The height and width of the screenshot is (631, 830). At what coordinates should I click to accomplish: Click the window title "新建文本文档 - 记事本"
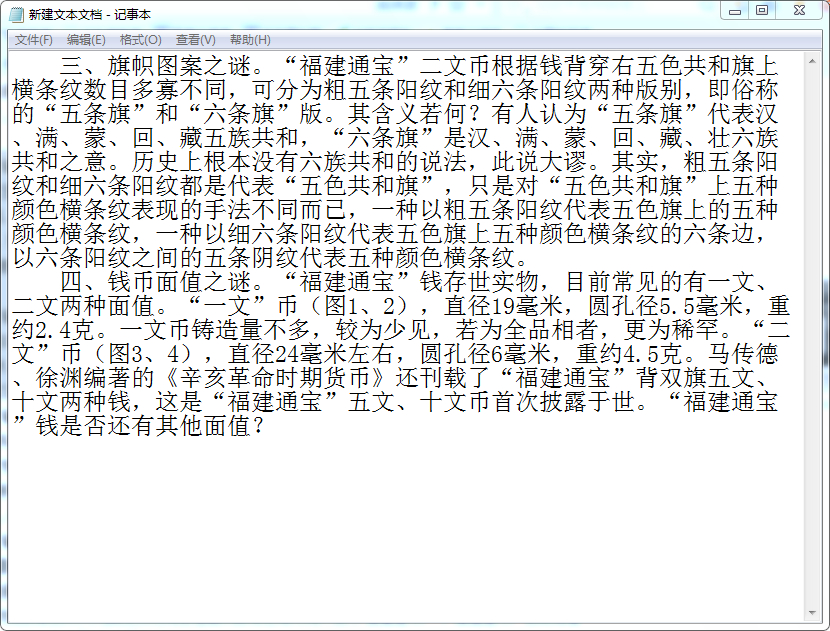tap(89, 14)
